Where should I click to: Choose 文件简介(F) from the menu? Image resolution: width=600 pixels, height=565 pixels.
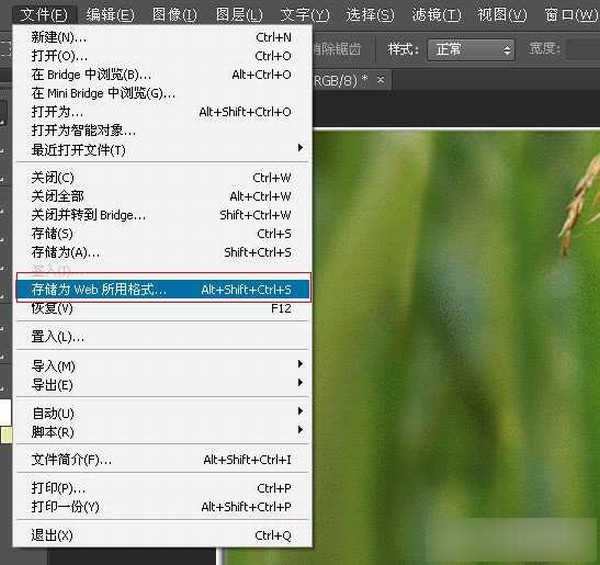[x=72, y=460]
